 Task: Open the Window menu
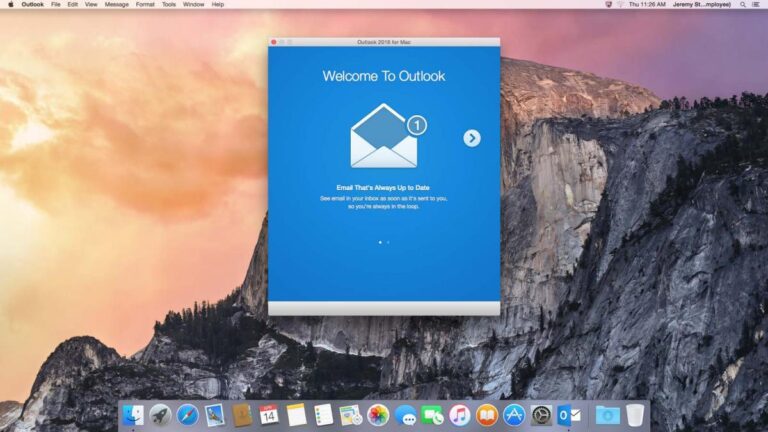pos(193,4)
